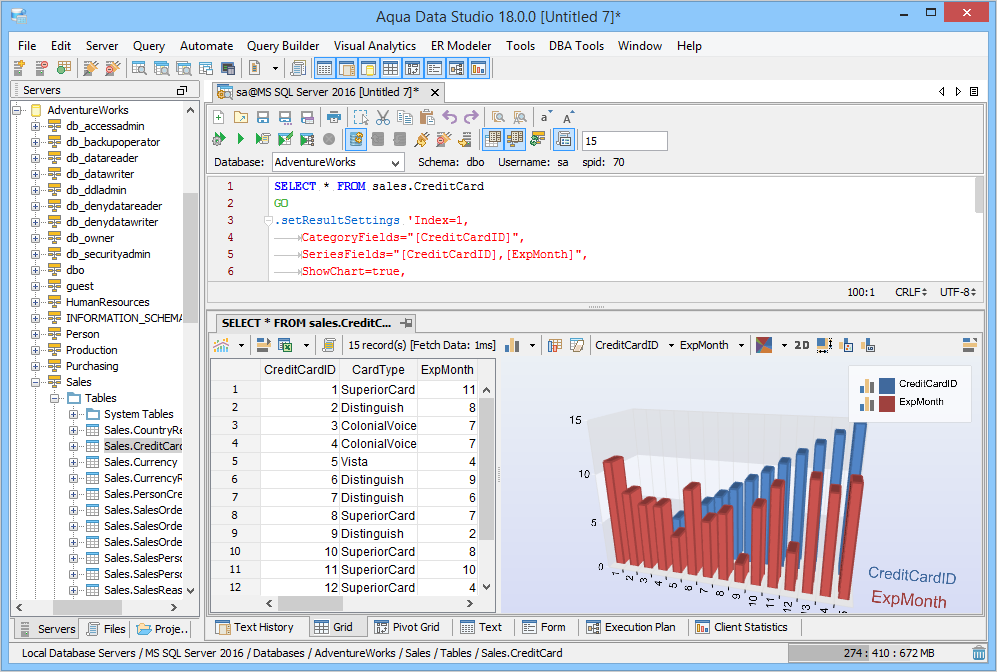
Task: Toggle the script results highlighted button beside 15 field
Action: (x=564, y=139)
